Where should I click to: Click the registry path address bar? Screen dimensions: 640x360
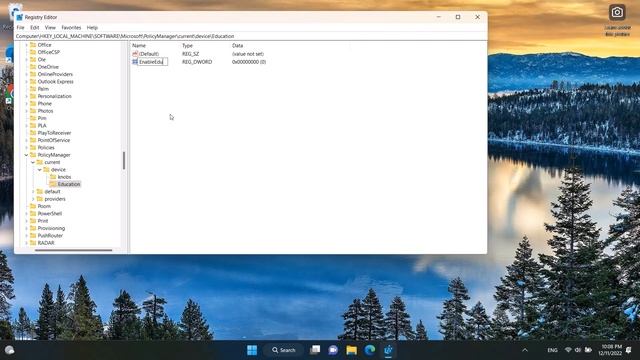click(x=251, y=36)
